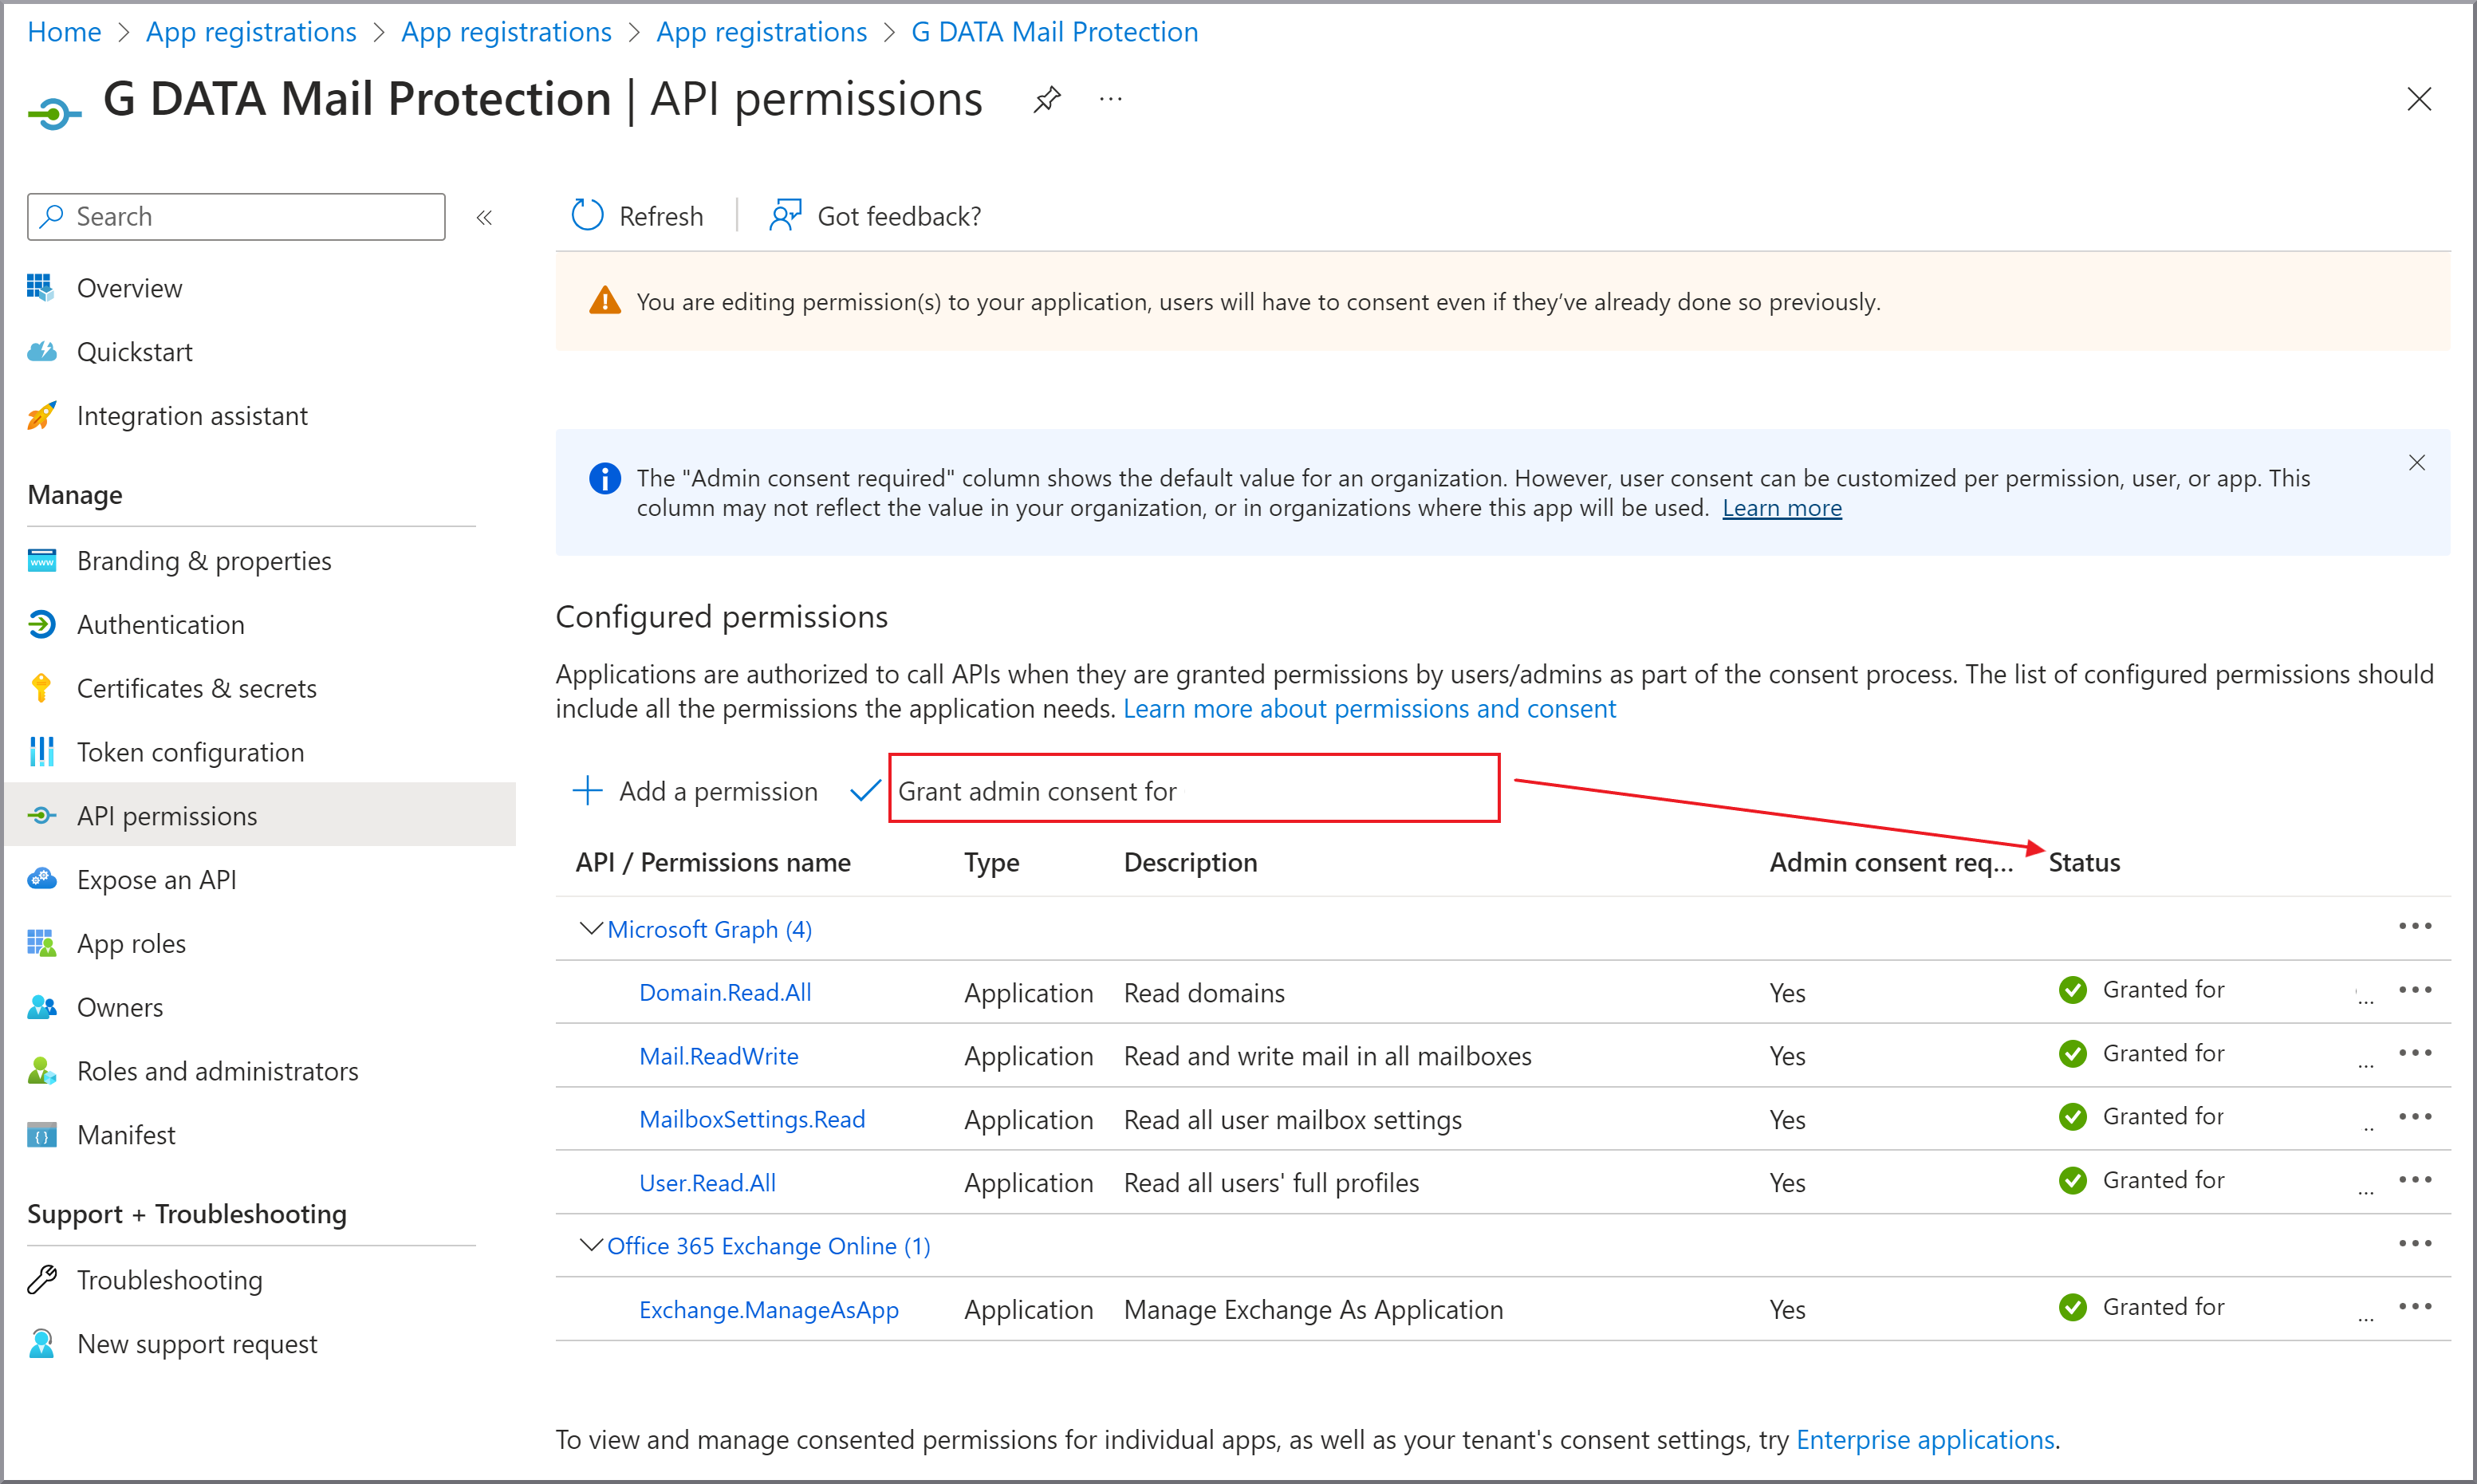Open more options for Office 365 Exchange group
This screenshot has height=1484, width=2477.
2414,1244
